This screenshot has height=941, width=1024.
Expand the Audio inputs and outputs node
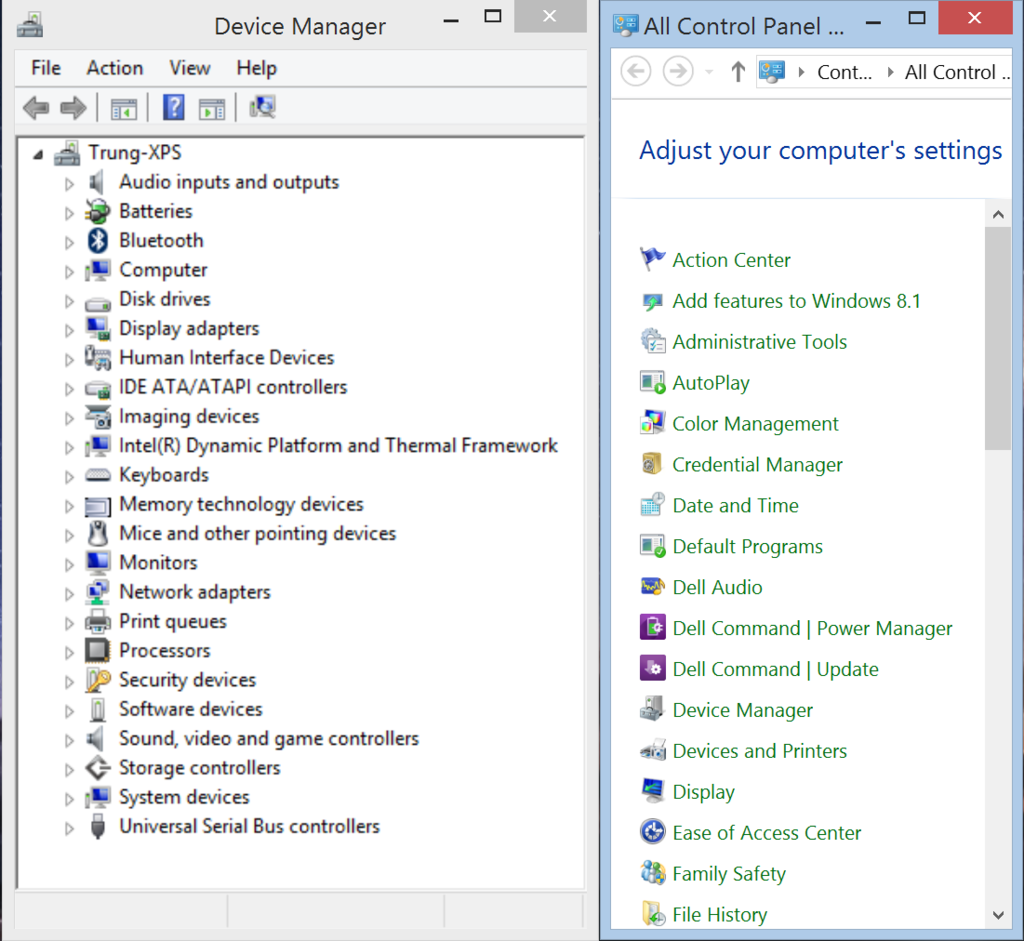click(69, 183)
